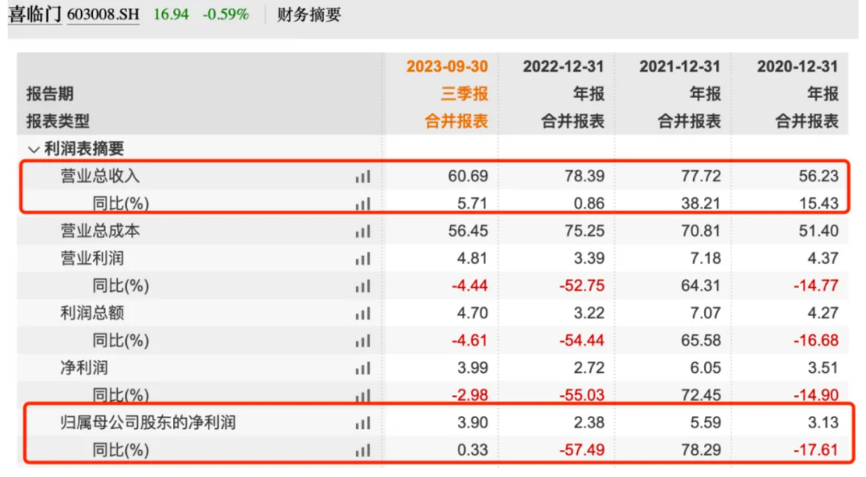
Task: Collapse the 利润表摘要 section
Action: [34, 148]
